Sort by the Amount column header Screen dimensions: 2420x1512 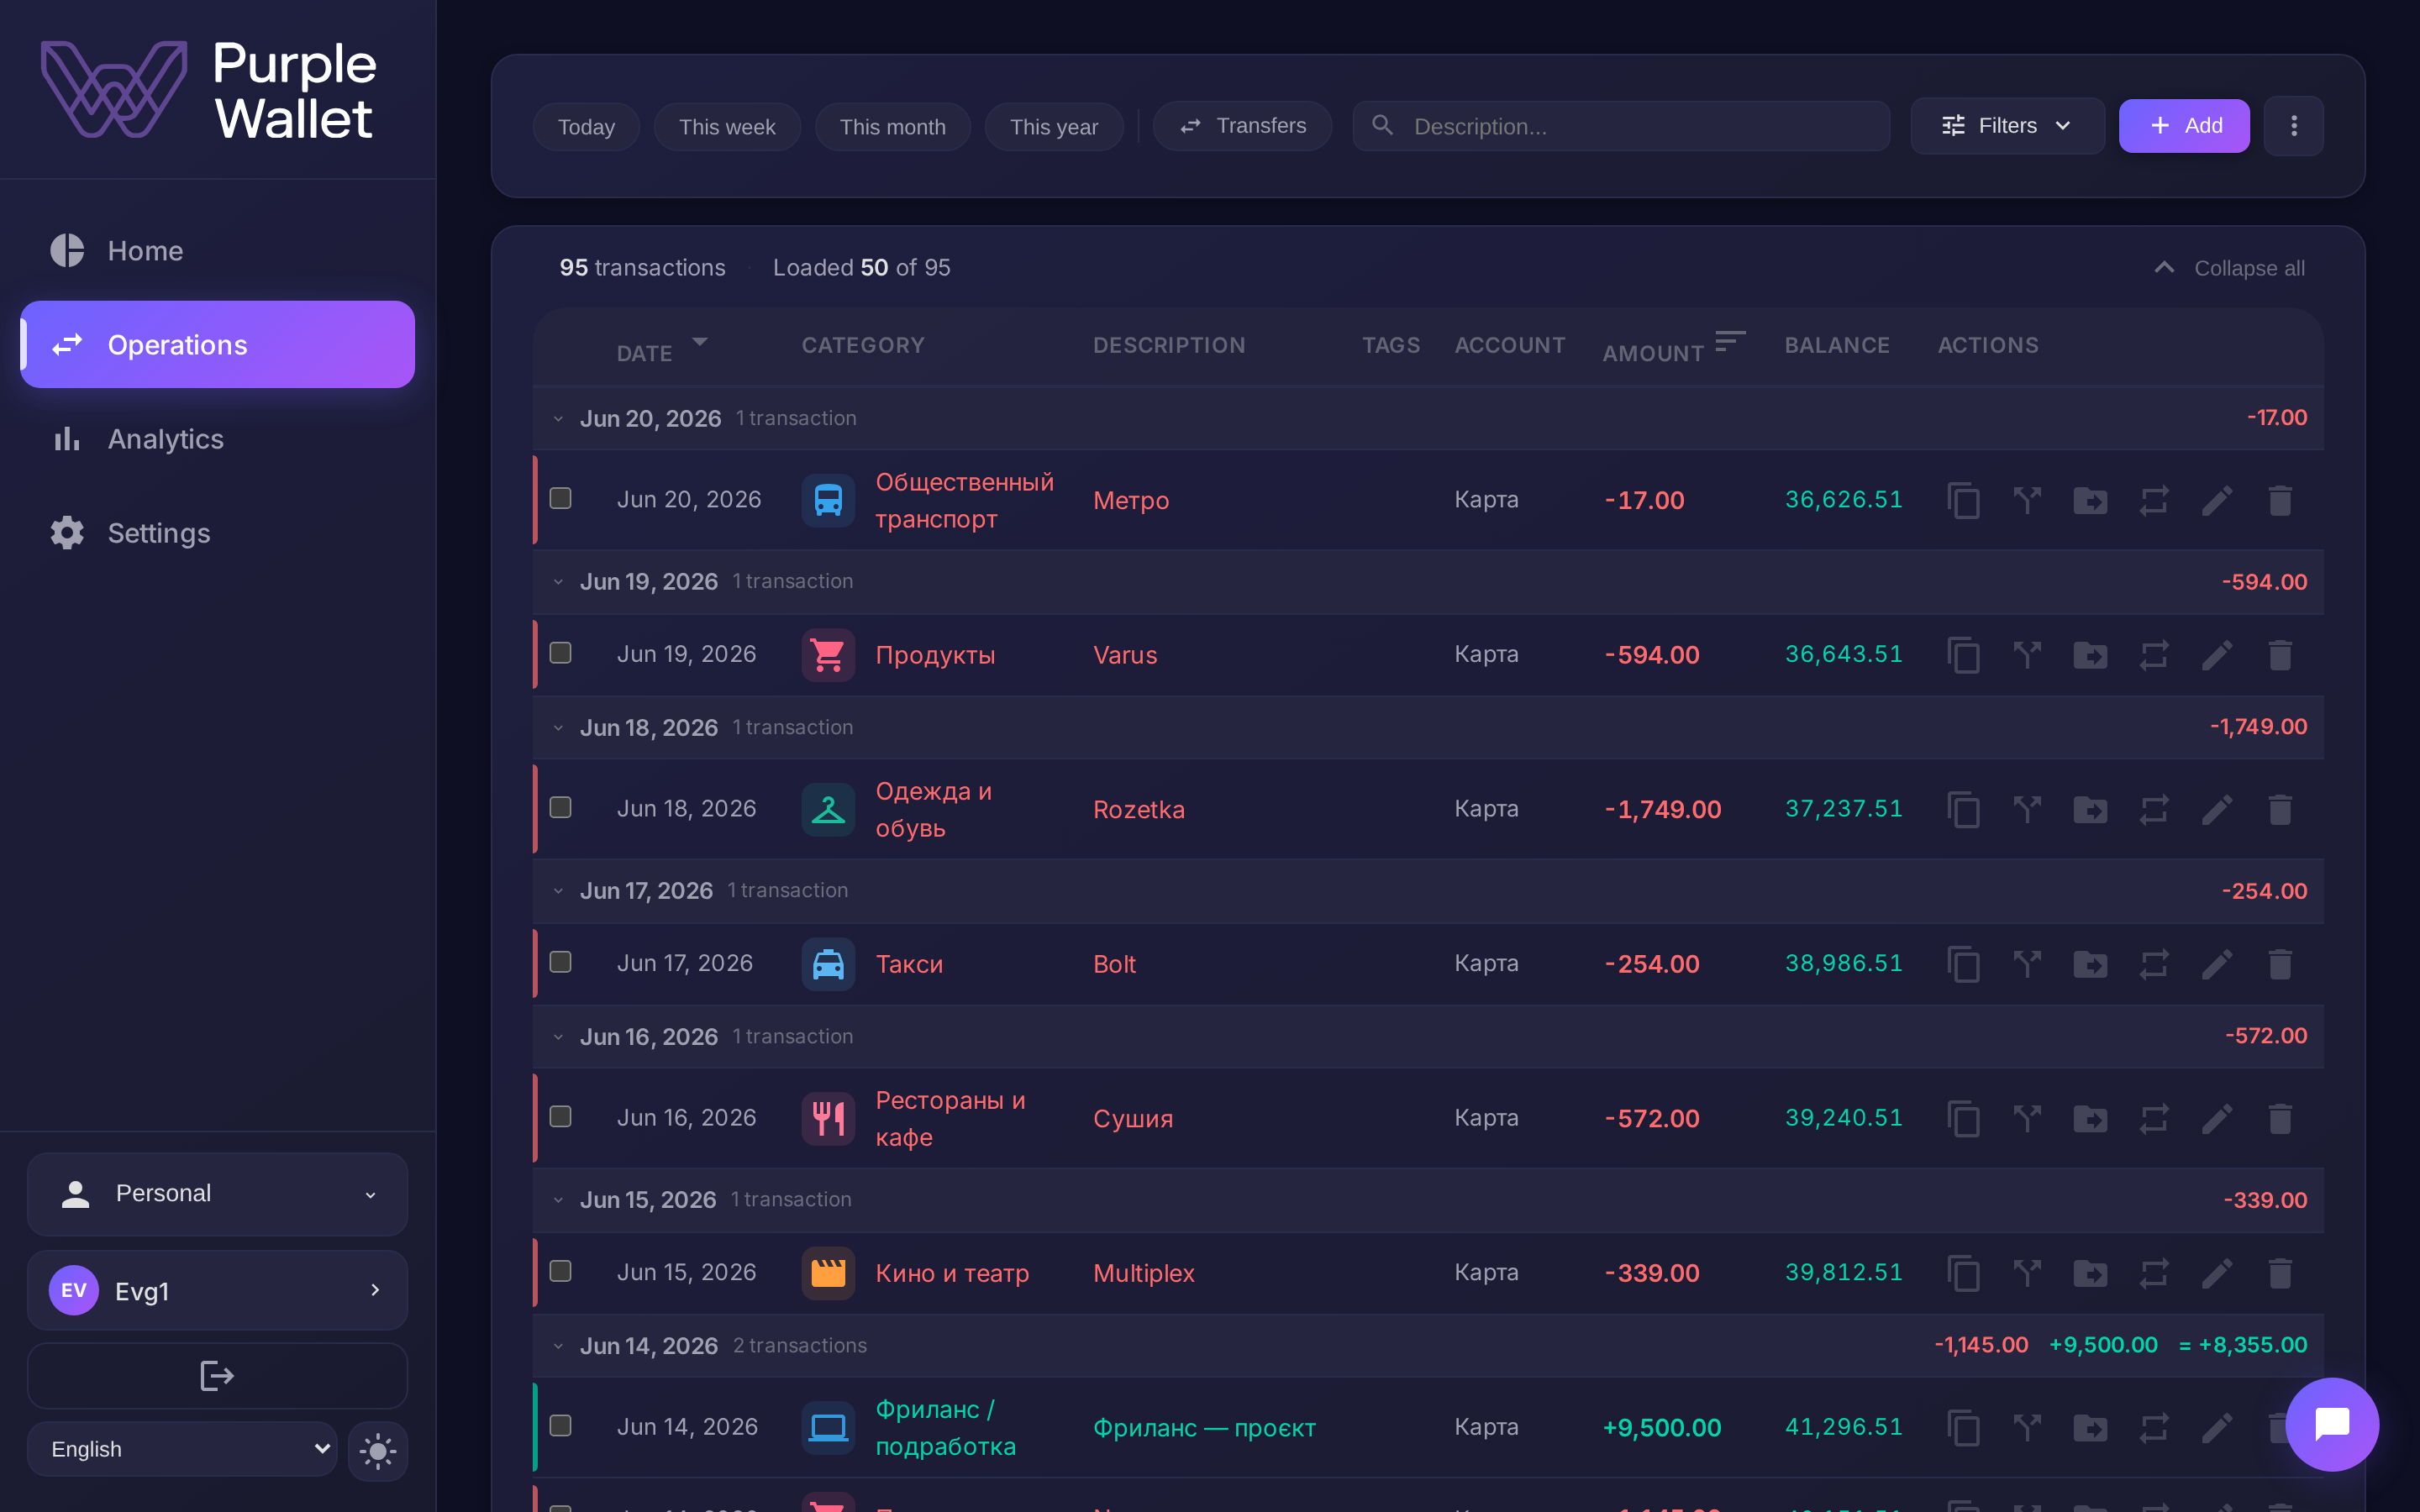[x=1674, y=347]
